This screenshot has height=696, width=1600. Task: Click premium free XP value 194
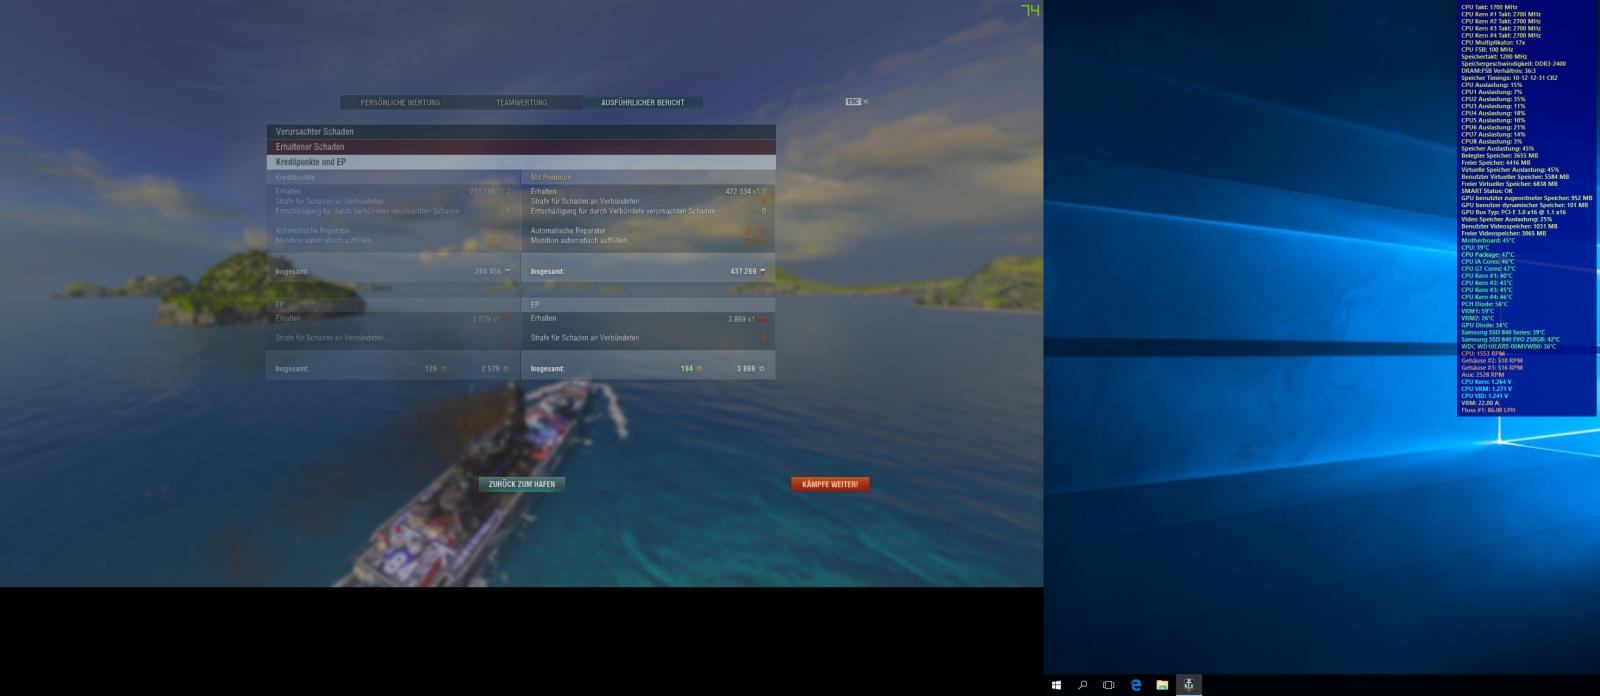point(687,369)
